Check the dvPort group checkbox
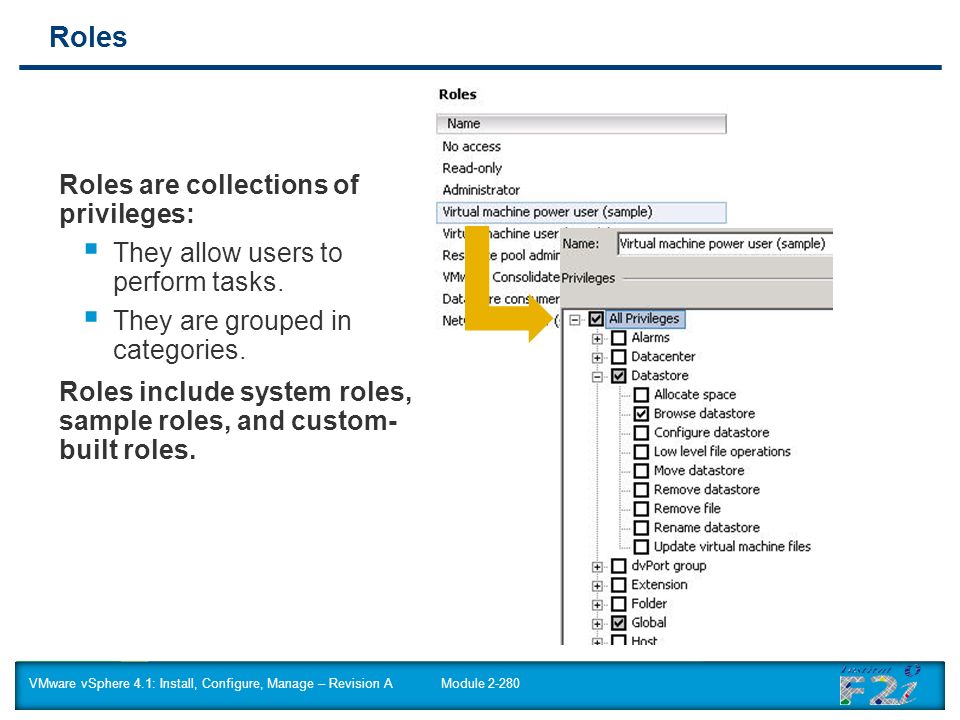The width and height of the screenshot is (960, 720). click(x=619, y=566)
